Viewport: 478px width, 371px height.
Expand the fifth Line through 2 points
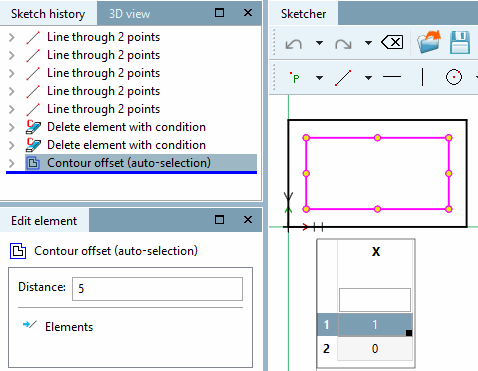tap(12, 109)
